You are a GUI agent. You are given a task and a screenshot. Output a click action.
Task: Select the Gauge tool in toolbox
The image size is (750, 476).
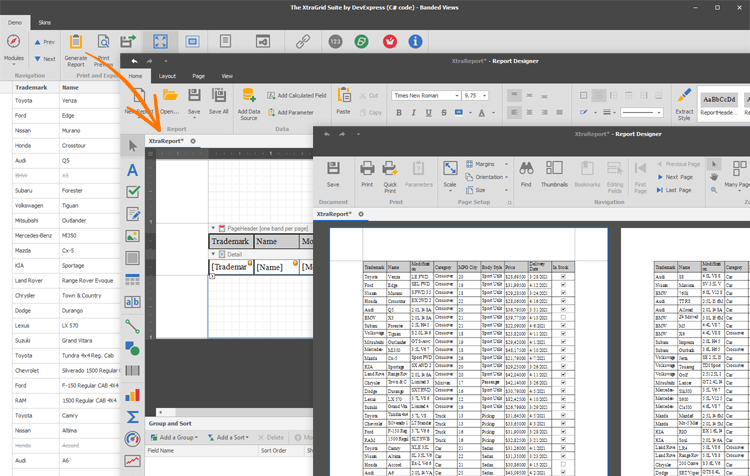coord(132,439)
